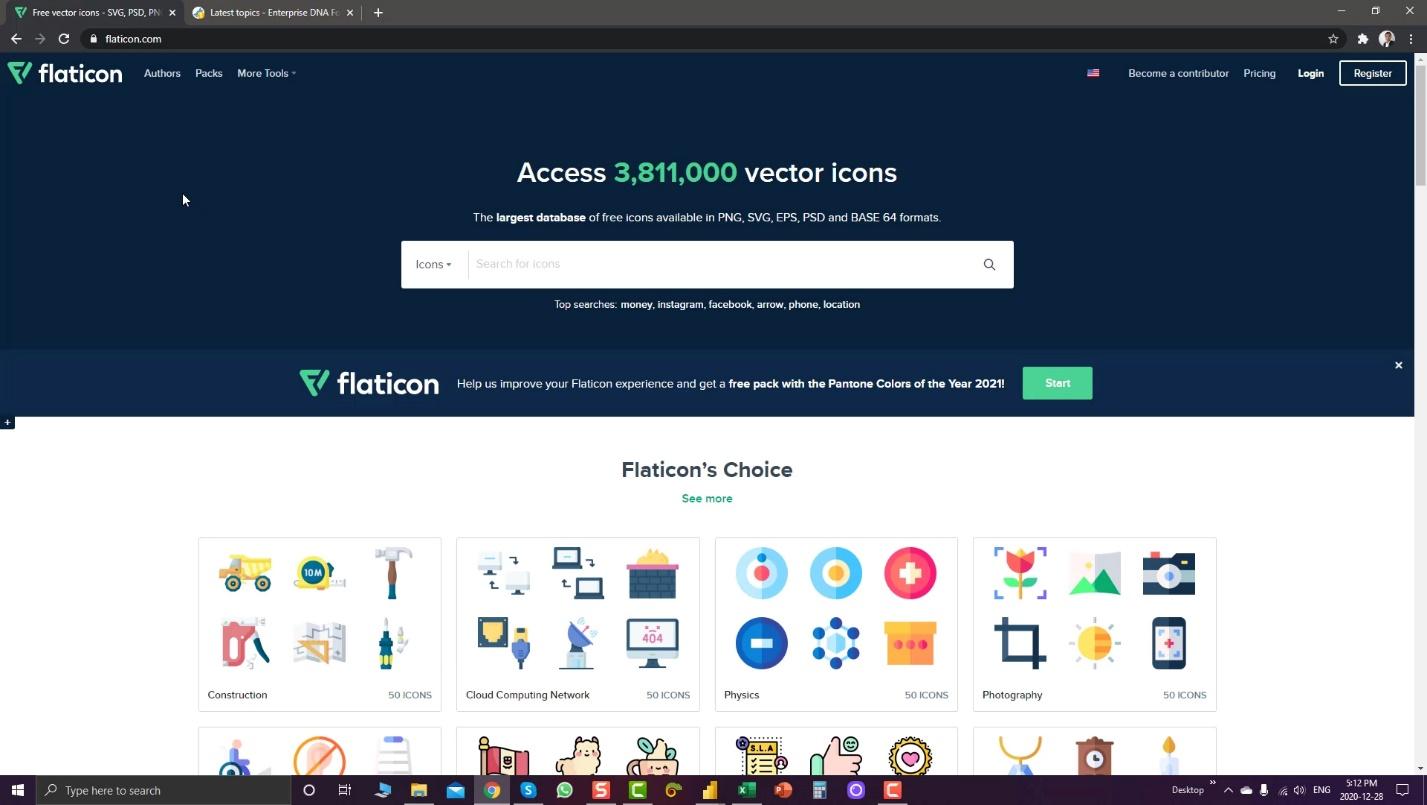This screenshot has width=1427, height=805.
Task: Select the laptop sync arrows icon
Action: (x=578, y=573)
